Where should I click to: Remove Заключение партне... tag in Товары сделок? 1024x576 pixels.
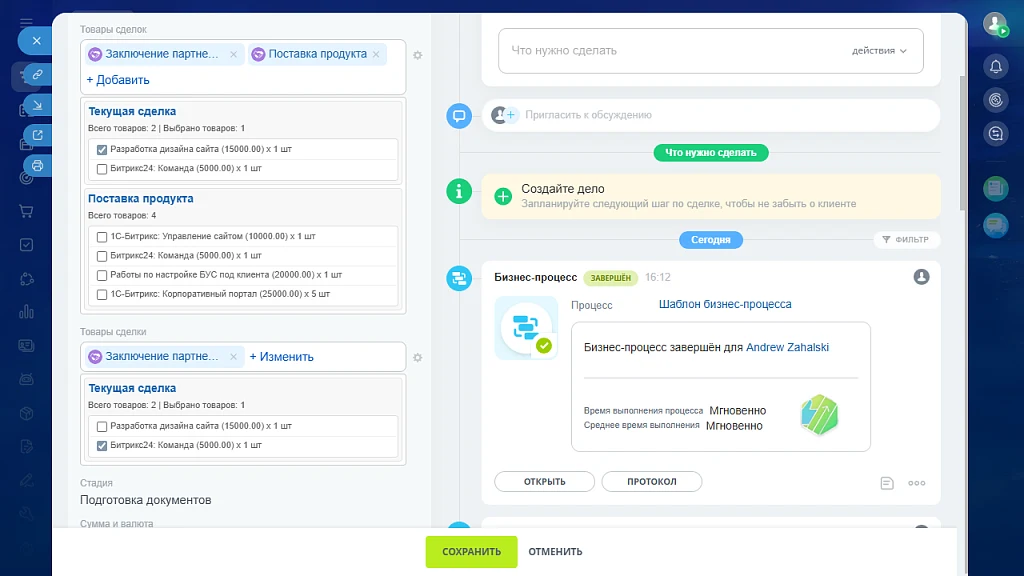[x=233, y=54]
